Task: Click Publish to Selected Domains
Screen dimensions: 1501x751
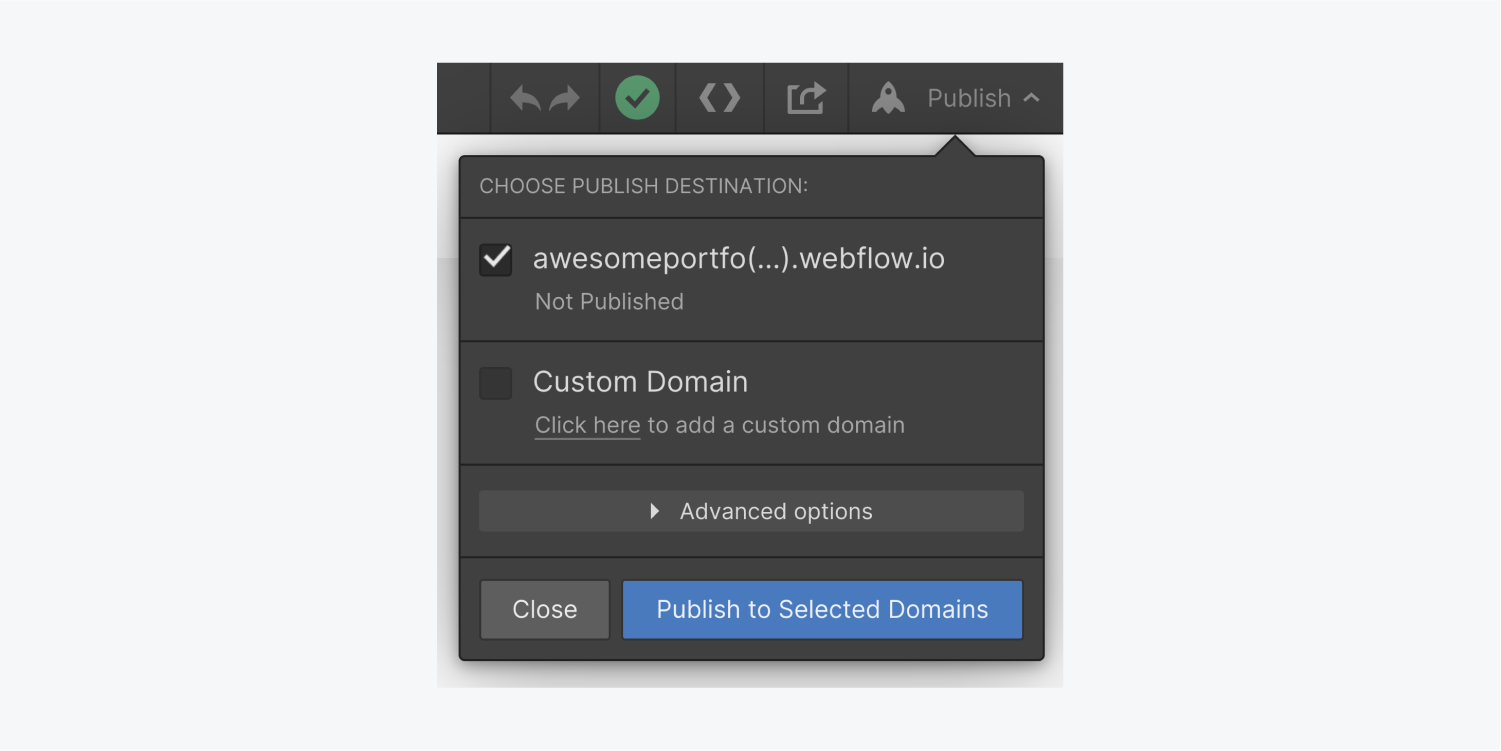Action: (x=821, y=609)
